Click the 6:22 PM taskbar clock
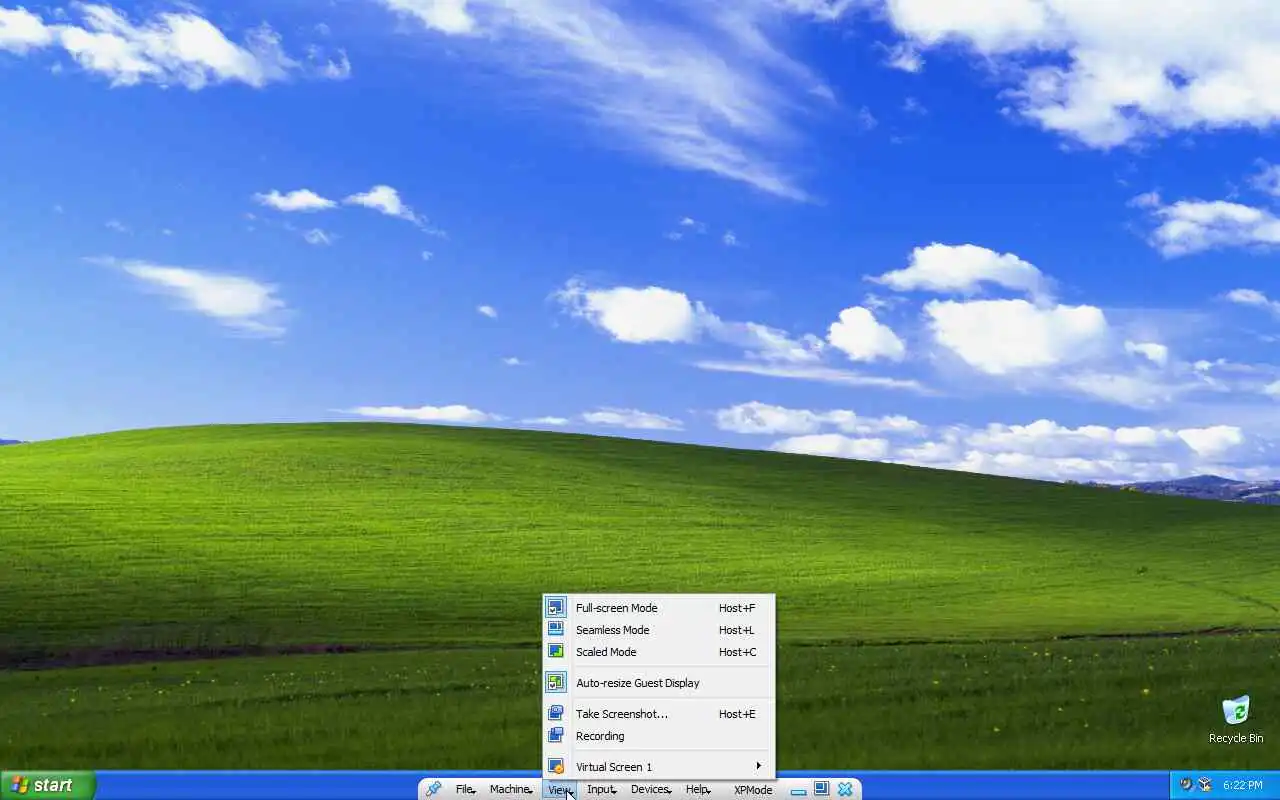 pos(1242,786)
